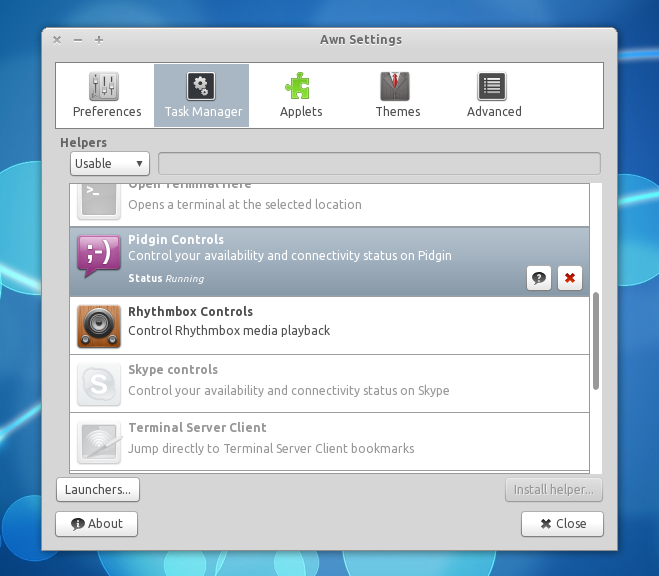The width and height of the screenshot is (659, 576).
Task: Click the Terminal Server Client icon
Action: click(x=99, y=442)
